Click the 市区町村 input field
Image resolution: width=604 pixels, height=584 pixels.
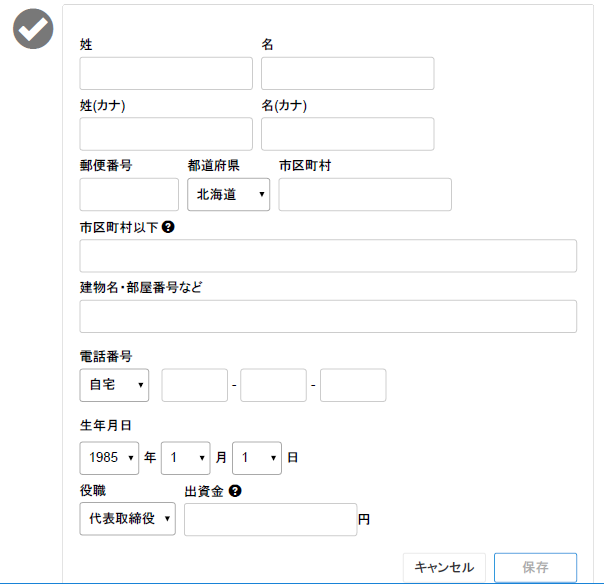point(365,195)
